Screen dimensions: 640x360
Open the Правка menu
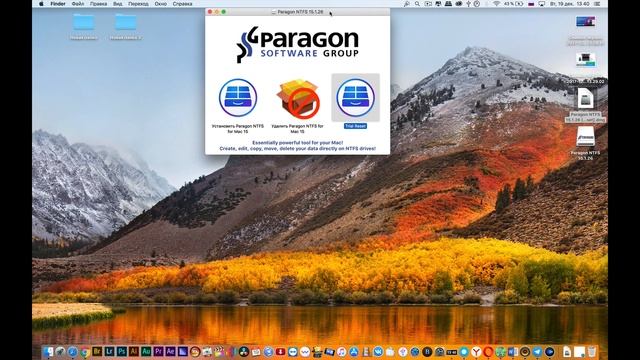pyautogui.click(x=98, y=4)
